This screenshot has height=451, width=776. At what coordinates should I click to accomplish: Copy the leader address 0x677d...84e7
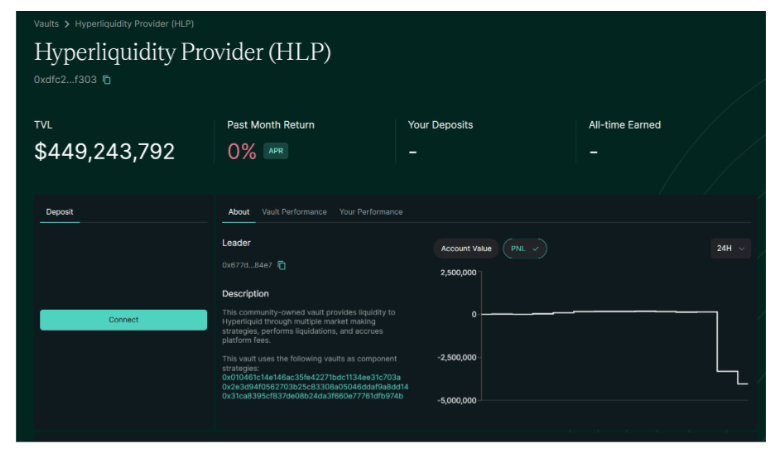tap(282, 265)
